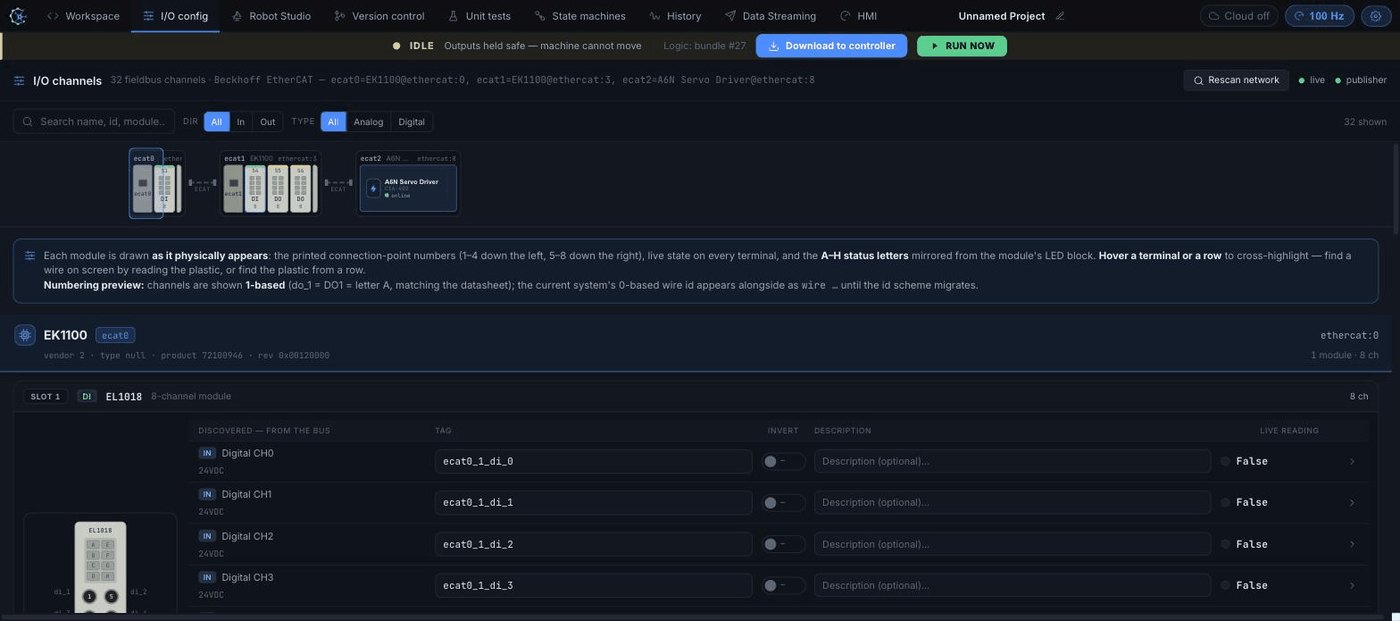Select TYPE filter Analog
This screenshot has width=1400, height=621.
pos(368,122)
